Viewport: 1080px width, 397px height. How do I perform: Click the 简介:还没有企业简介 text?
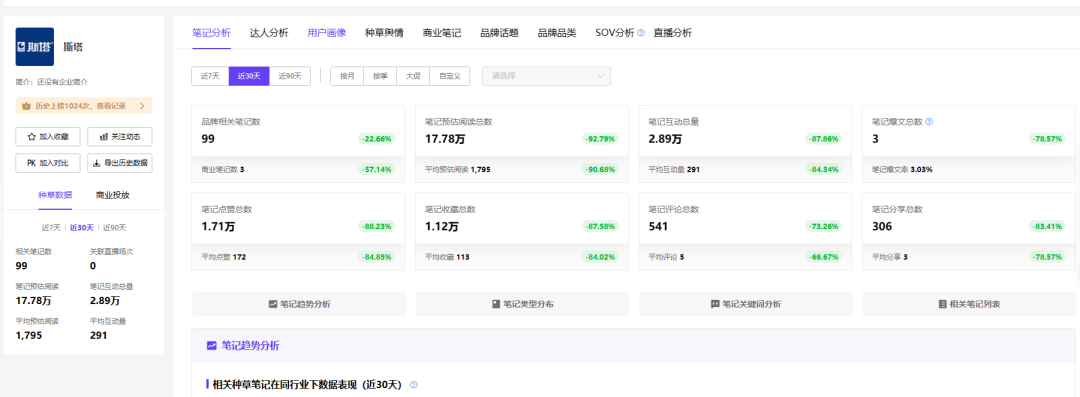click(x=52, y=82)
